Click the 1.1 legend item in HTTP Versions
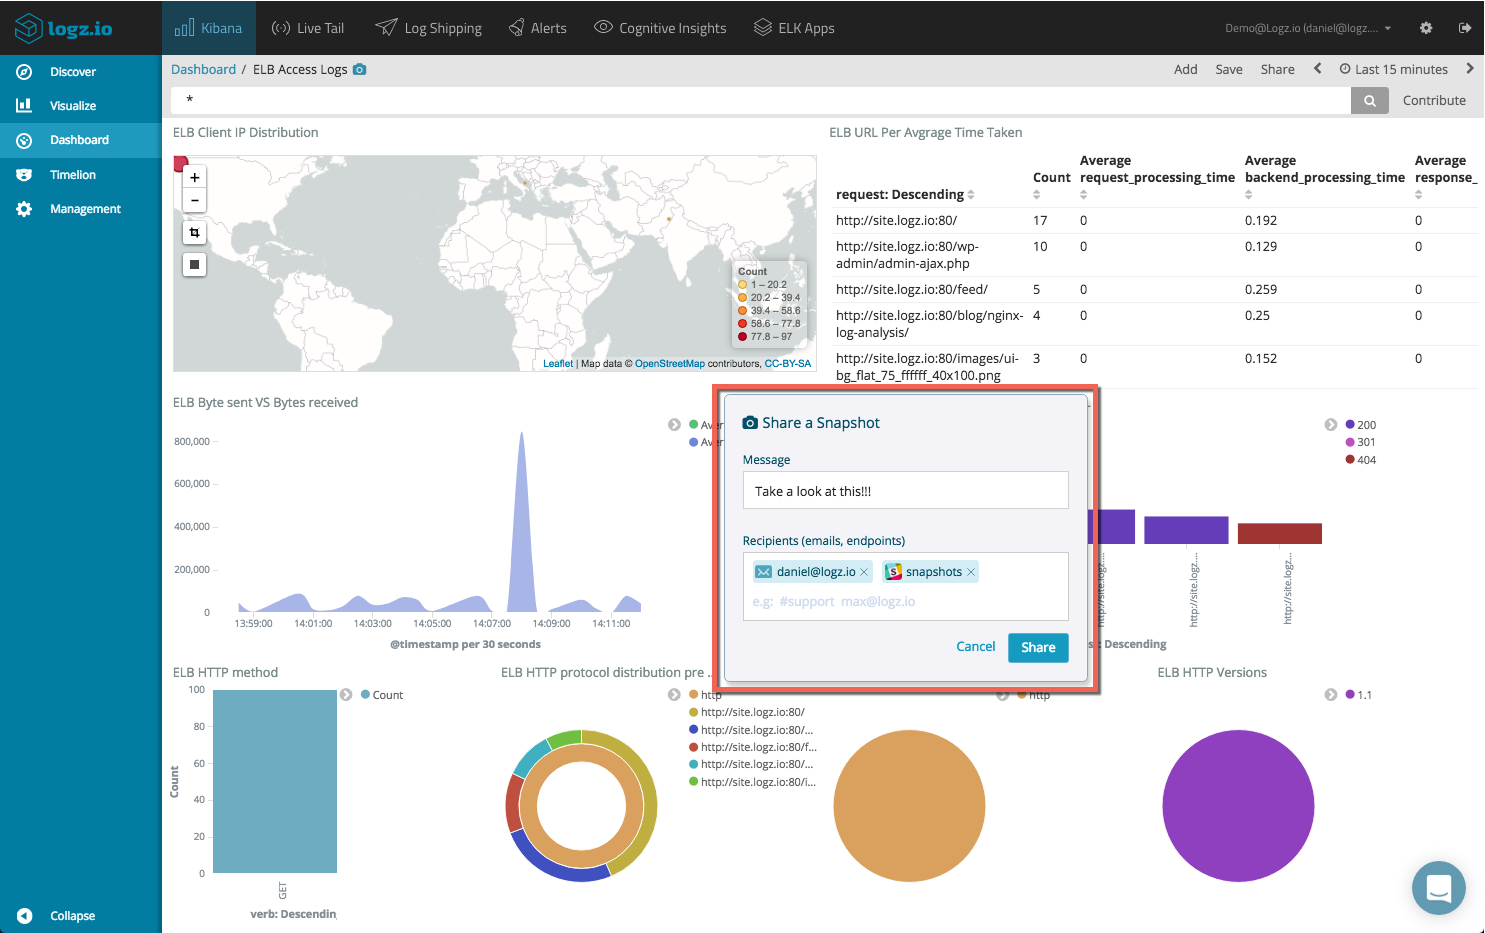The width and height of the screenshot is (1485, 933). pos(1359,695)
